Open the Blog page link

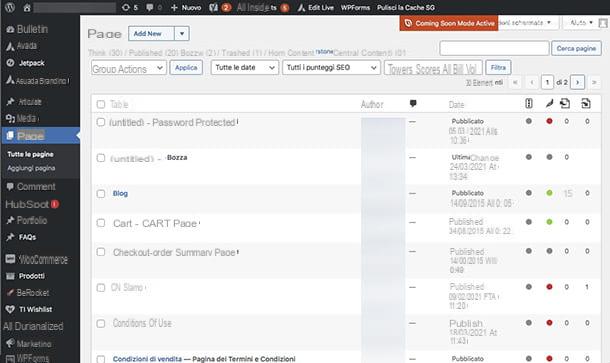[120, 193]
